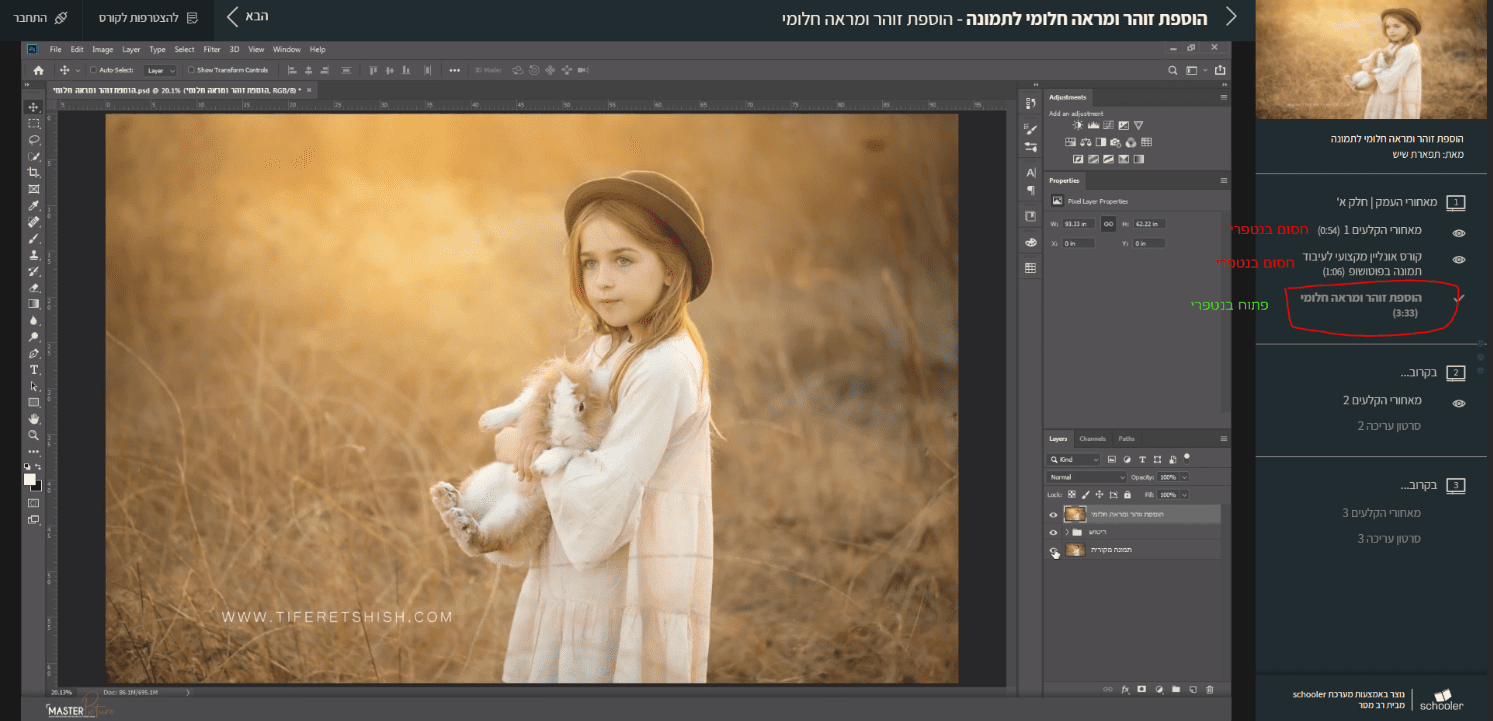Open the layer Opacity dropdown arrow
This screenshot has height=721, width=1493.
(x=1185, y=477)
